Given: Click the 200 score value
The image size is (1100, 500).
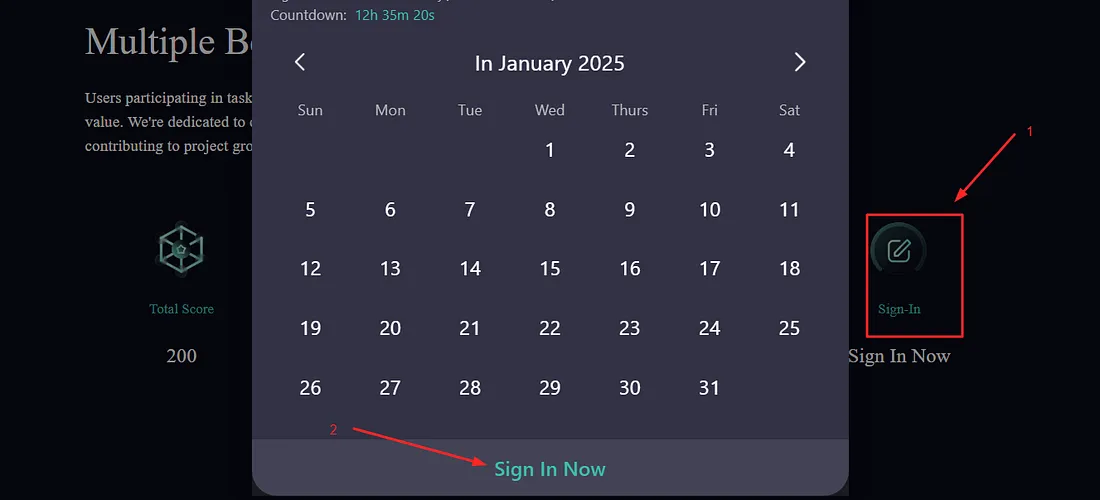Looking at the screenshot, I should [181, 356].
